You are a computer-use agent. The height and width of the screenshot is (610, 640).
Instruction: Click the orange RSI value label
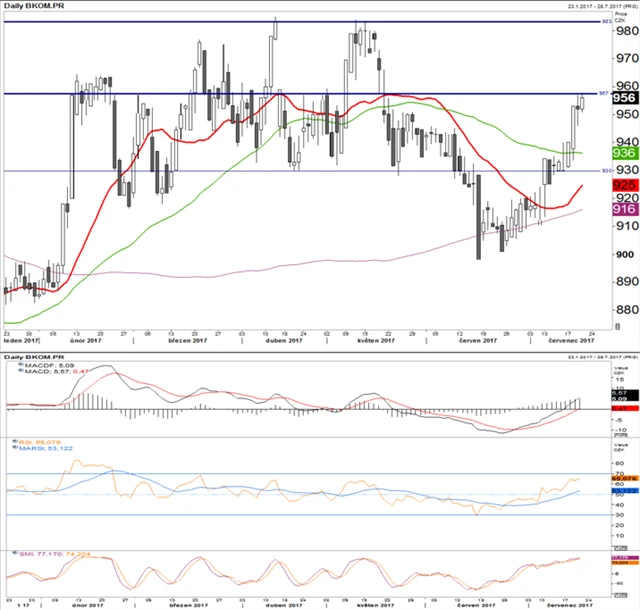pos(40,442)
